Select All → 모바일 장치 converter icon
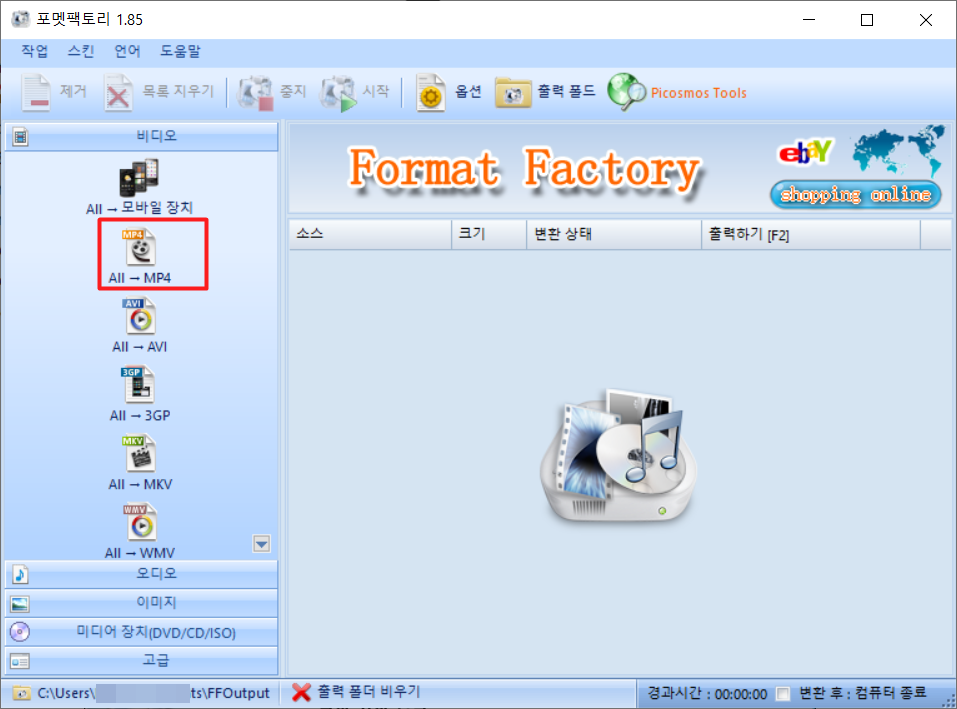This screenshot has width=957, height=709. [x=139, y=178]
